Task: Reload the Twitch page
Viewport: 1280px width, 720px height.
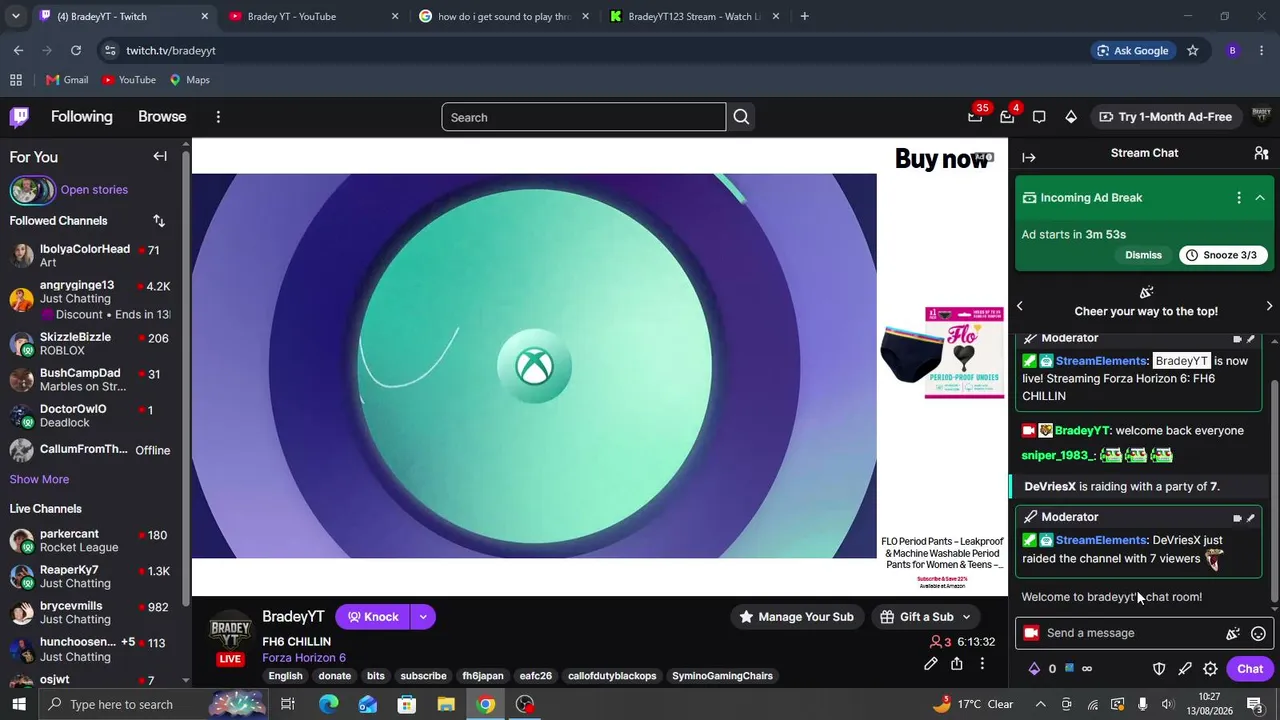Action: 76,50
